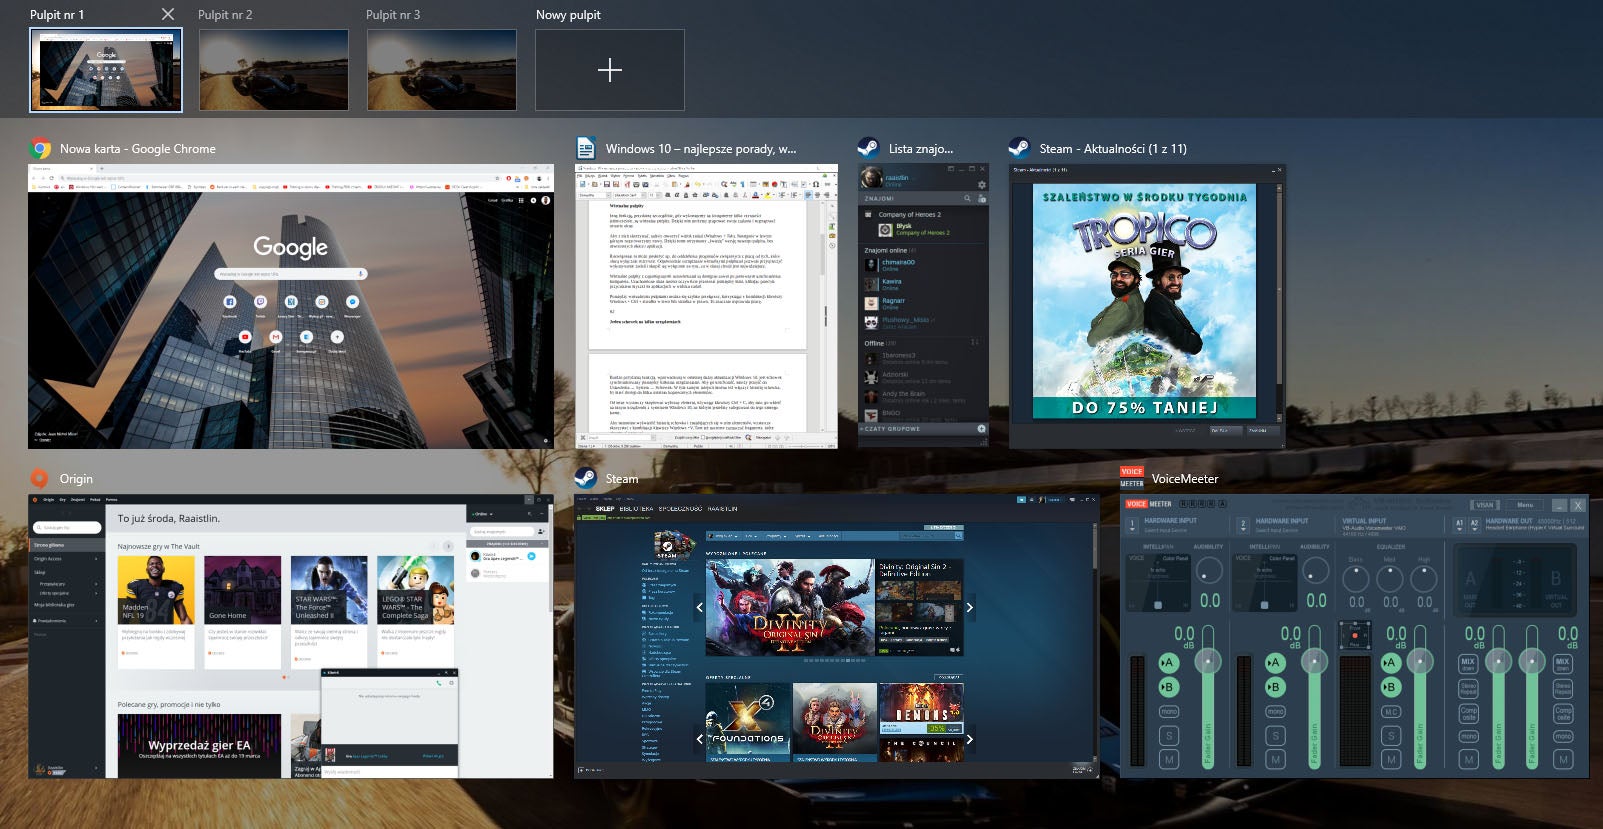Toggle Stereo Repeat on VoiceMeeter Virtual Out B

[x=1563, y=689]
